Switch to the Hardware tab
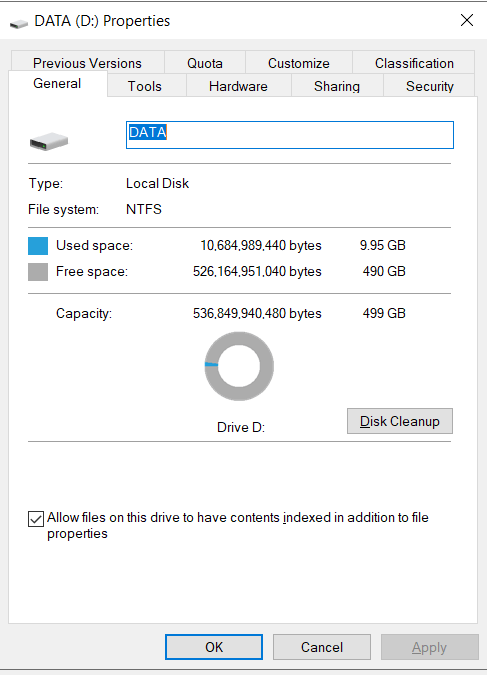 pyautogui.click(x=238, y=86)
